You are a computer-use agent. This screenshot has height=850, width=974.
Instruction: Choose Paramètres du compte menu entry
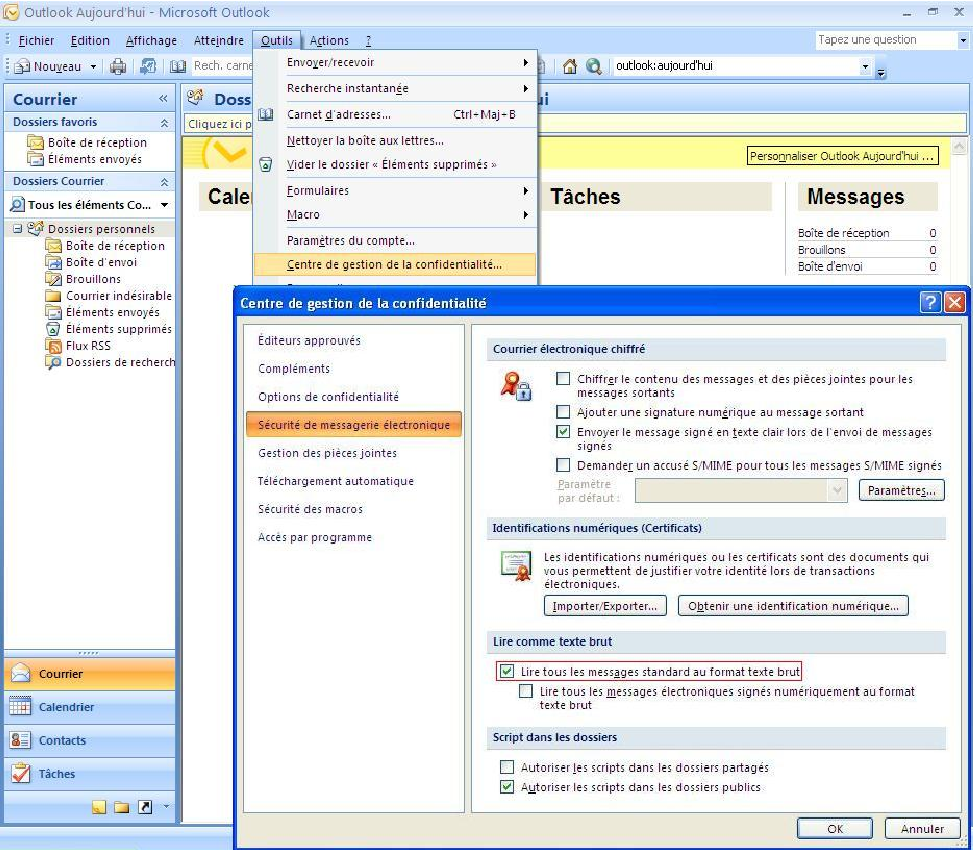[395, 240]
